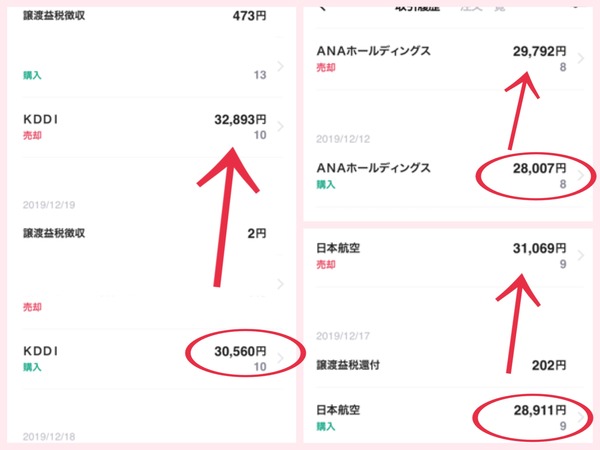Select the 日本航空 売却 entry
The width and height of the screenshot is (600, 450).
(338, 248)
